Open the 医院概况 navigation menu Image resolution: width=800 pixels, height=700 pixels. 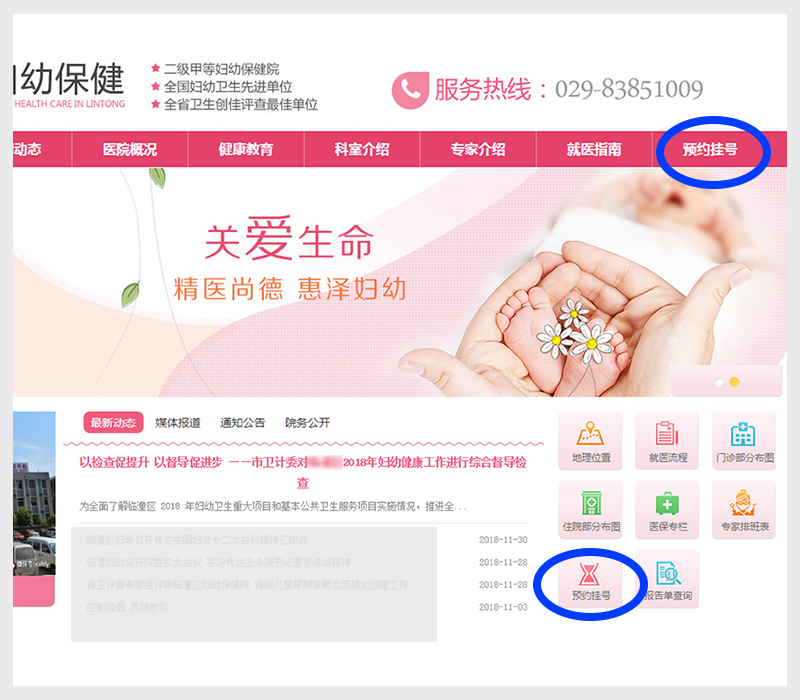point(130,149)
